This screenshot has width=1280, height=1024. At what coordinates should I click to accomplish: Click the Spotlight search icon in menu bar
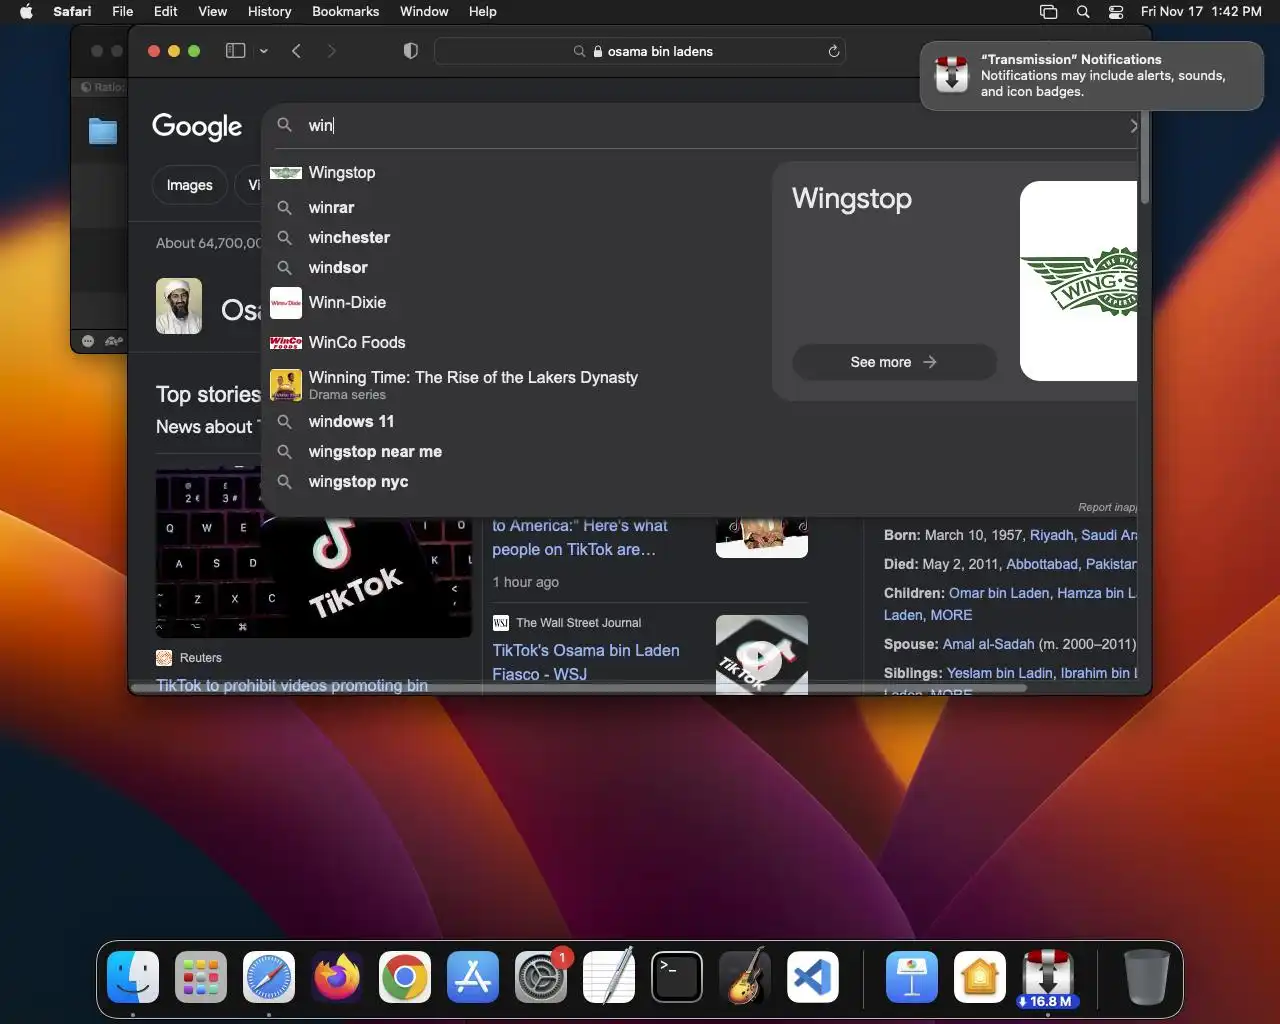(x=1083, y=12)
